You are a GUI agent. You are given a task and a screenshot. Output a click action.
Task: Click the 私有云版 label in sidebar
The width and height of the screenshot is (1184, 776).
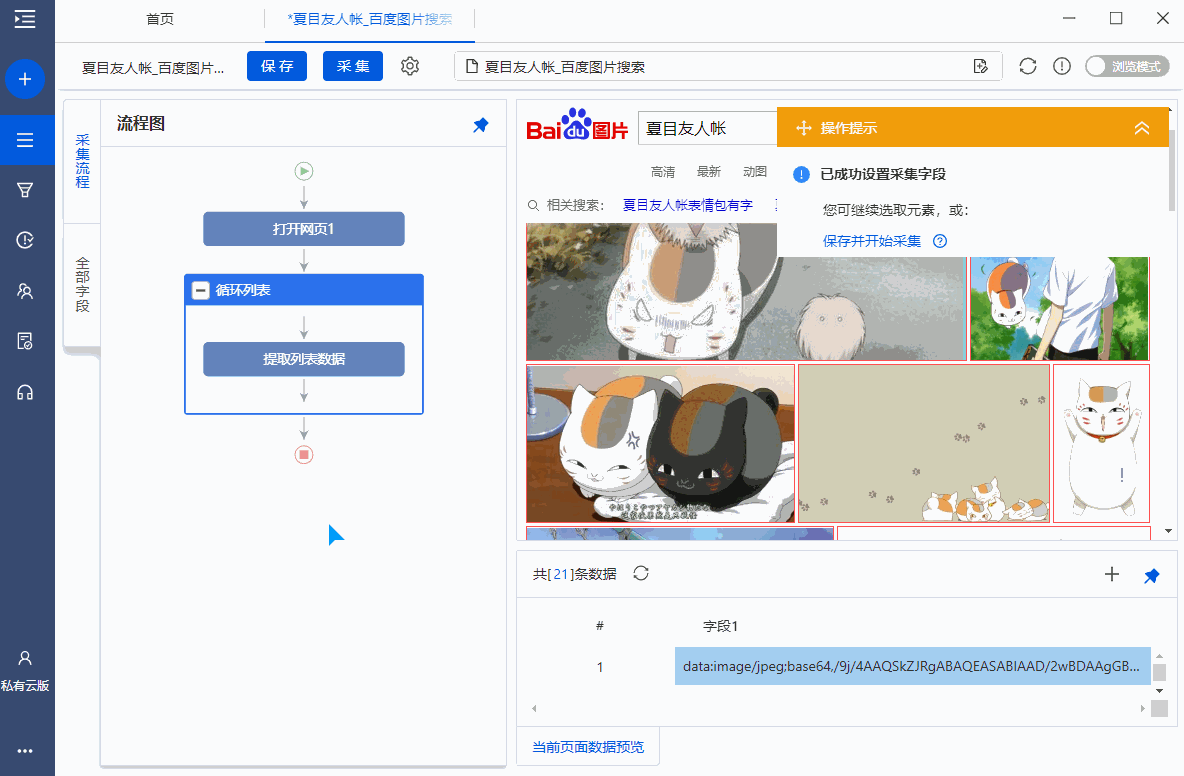point(25,685)
